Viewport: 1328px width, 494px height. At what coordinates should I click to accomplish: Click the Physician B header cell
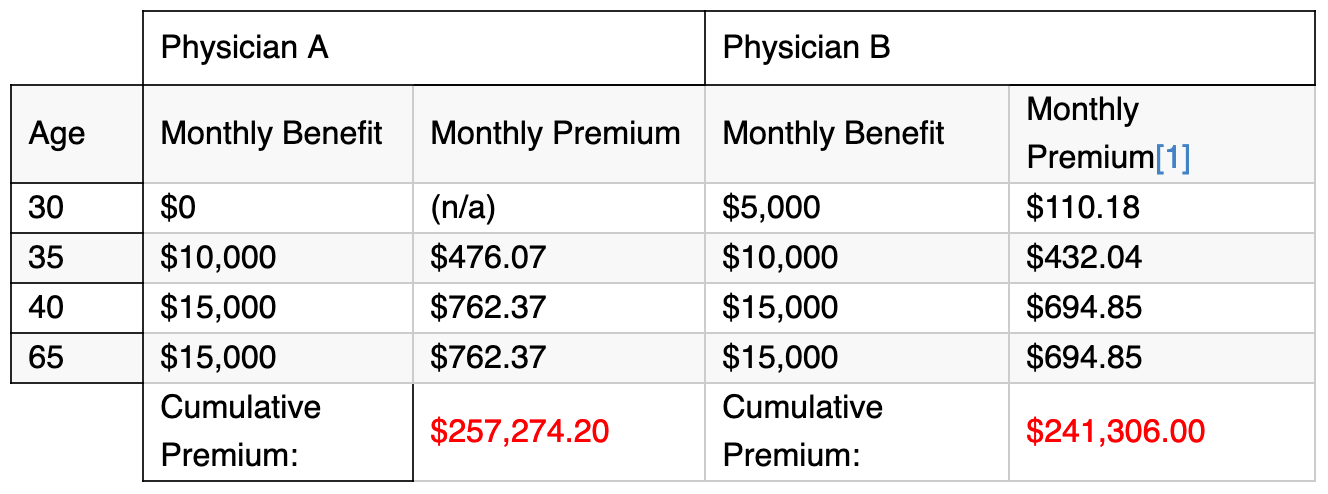1009,47
